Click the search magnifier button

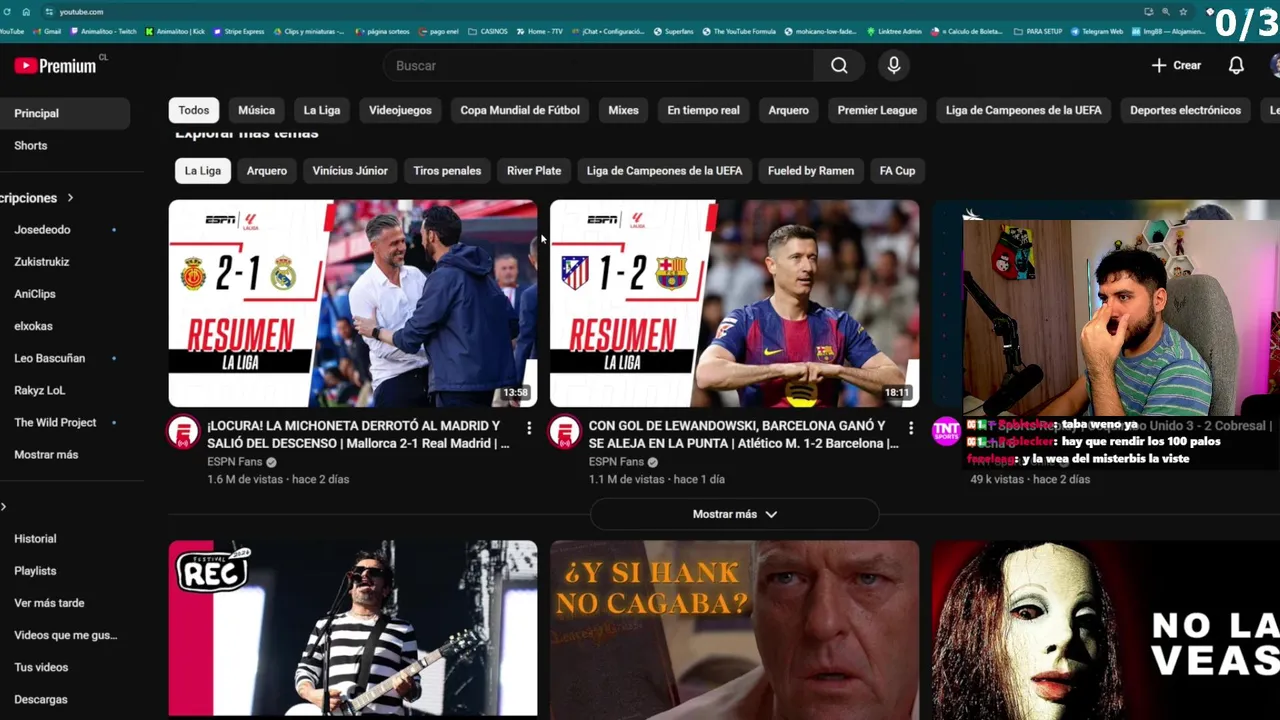pos(839,65)
